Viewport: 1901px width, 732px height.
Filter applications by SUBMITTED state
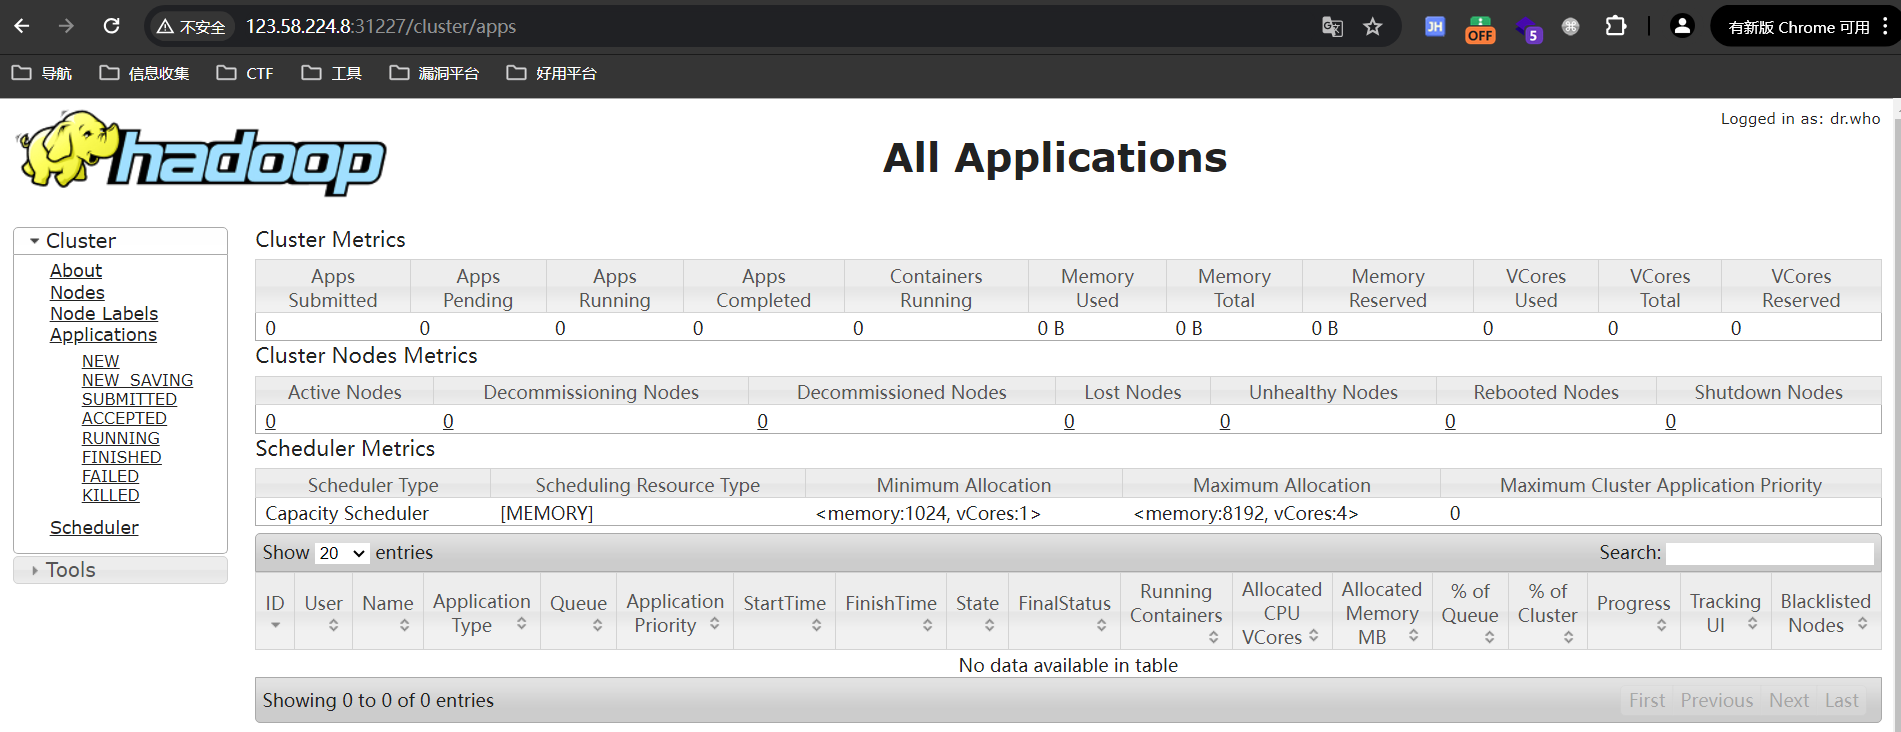click(x=129, y=399)
